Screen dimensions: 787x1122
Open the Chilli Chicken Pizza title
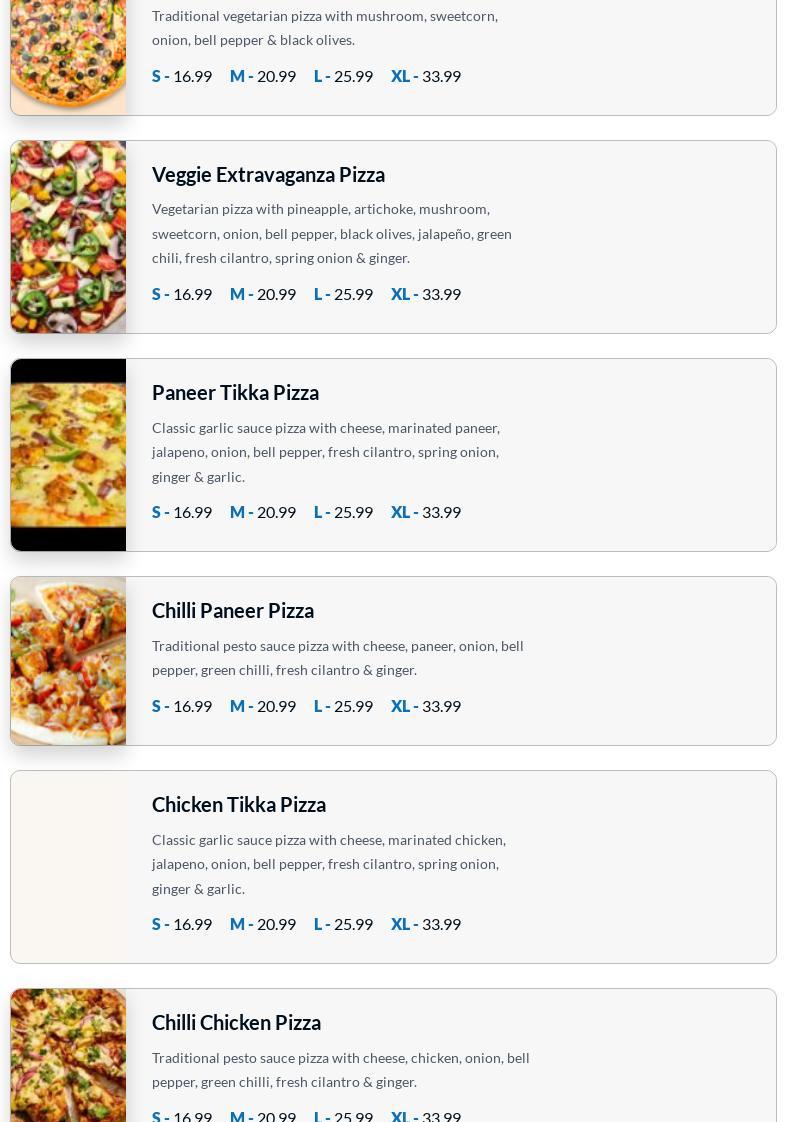click(x=236, y=1022)
